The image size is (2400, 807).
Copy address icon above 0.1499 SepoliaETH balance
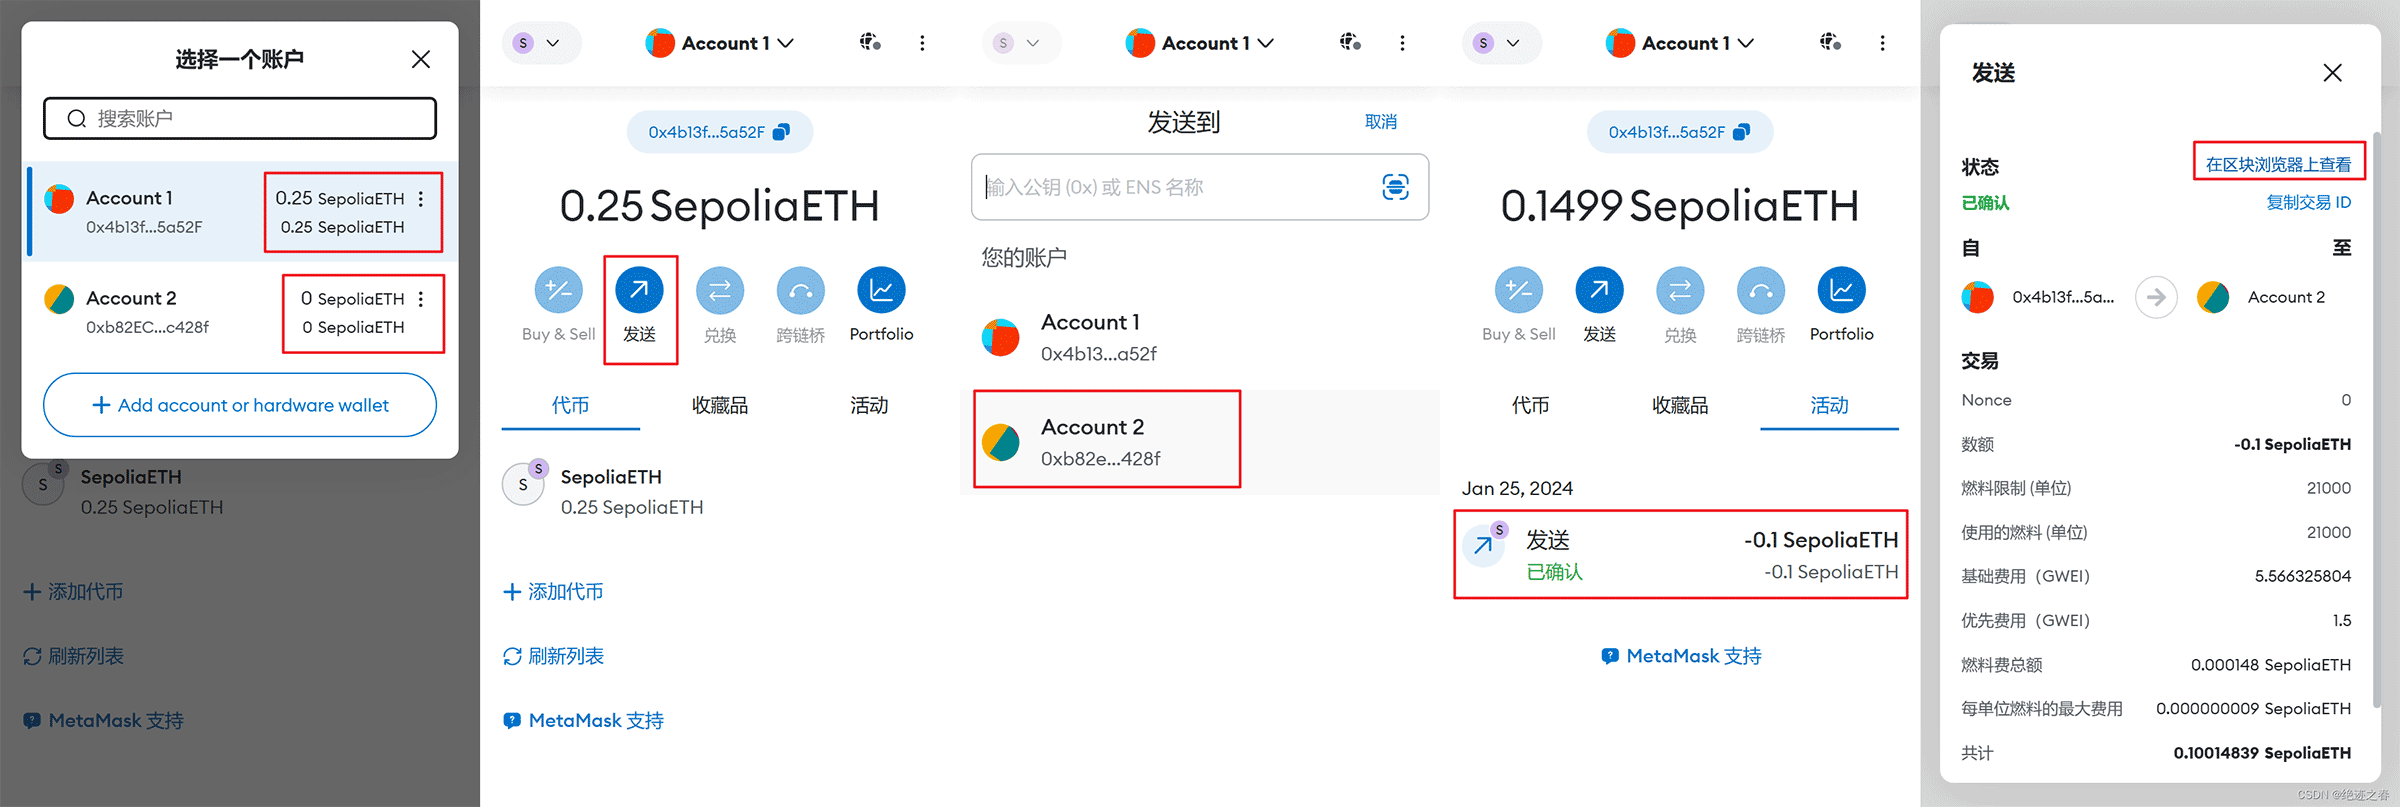pos(1741,132)
